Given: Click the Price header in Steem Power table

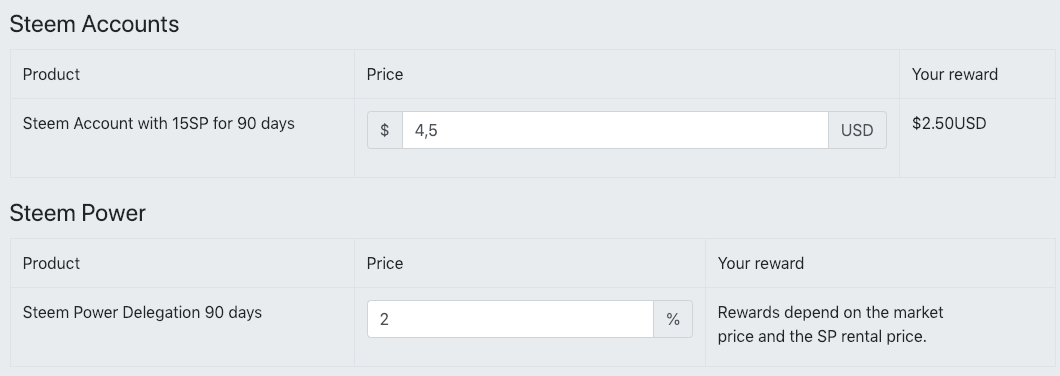Looking at the screenshot, I should click(385, 263).
